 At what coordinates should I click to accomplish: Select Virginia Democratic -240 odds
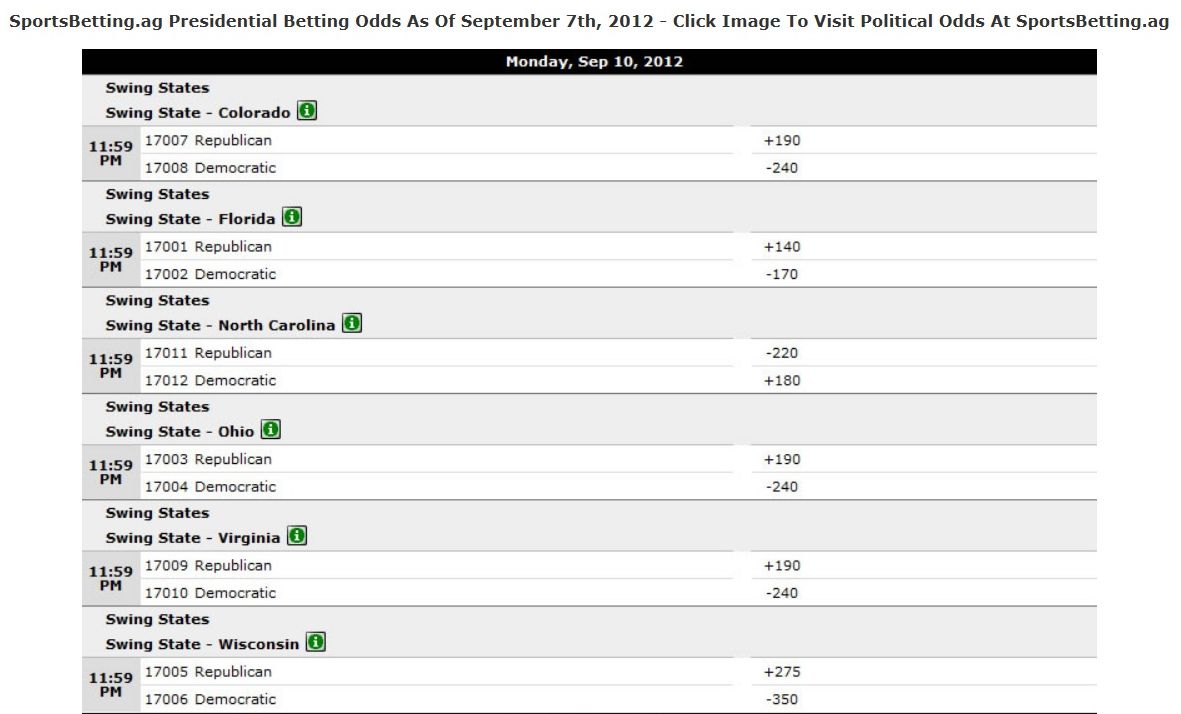click(782, 593)
